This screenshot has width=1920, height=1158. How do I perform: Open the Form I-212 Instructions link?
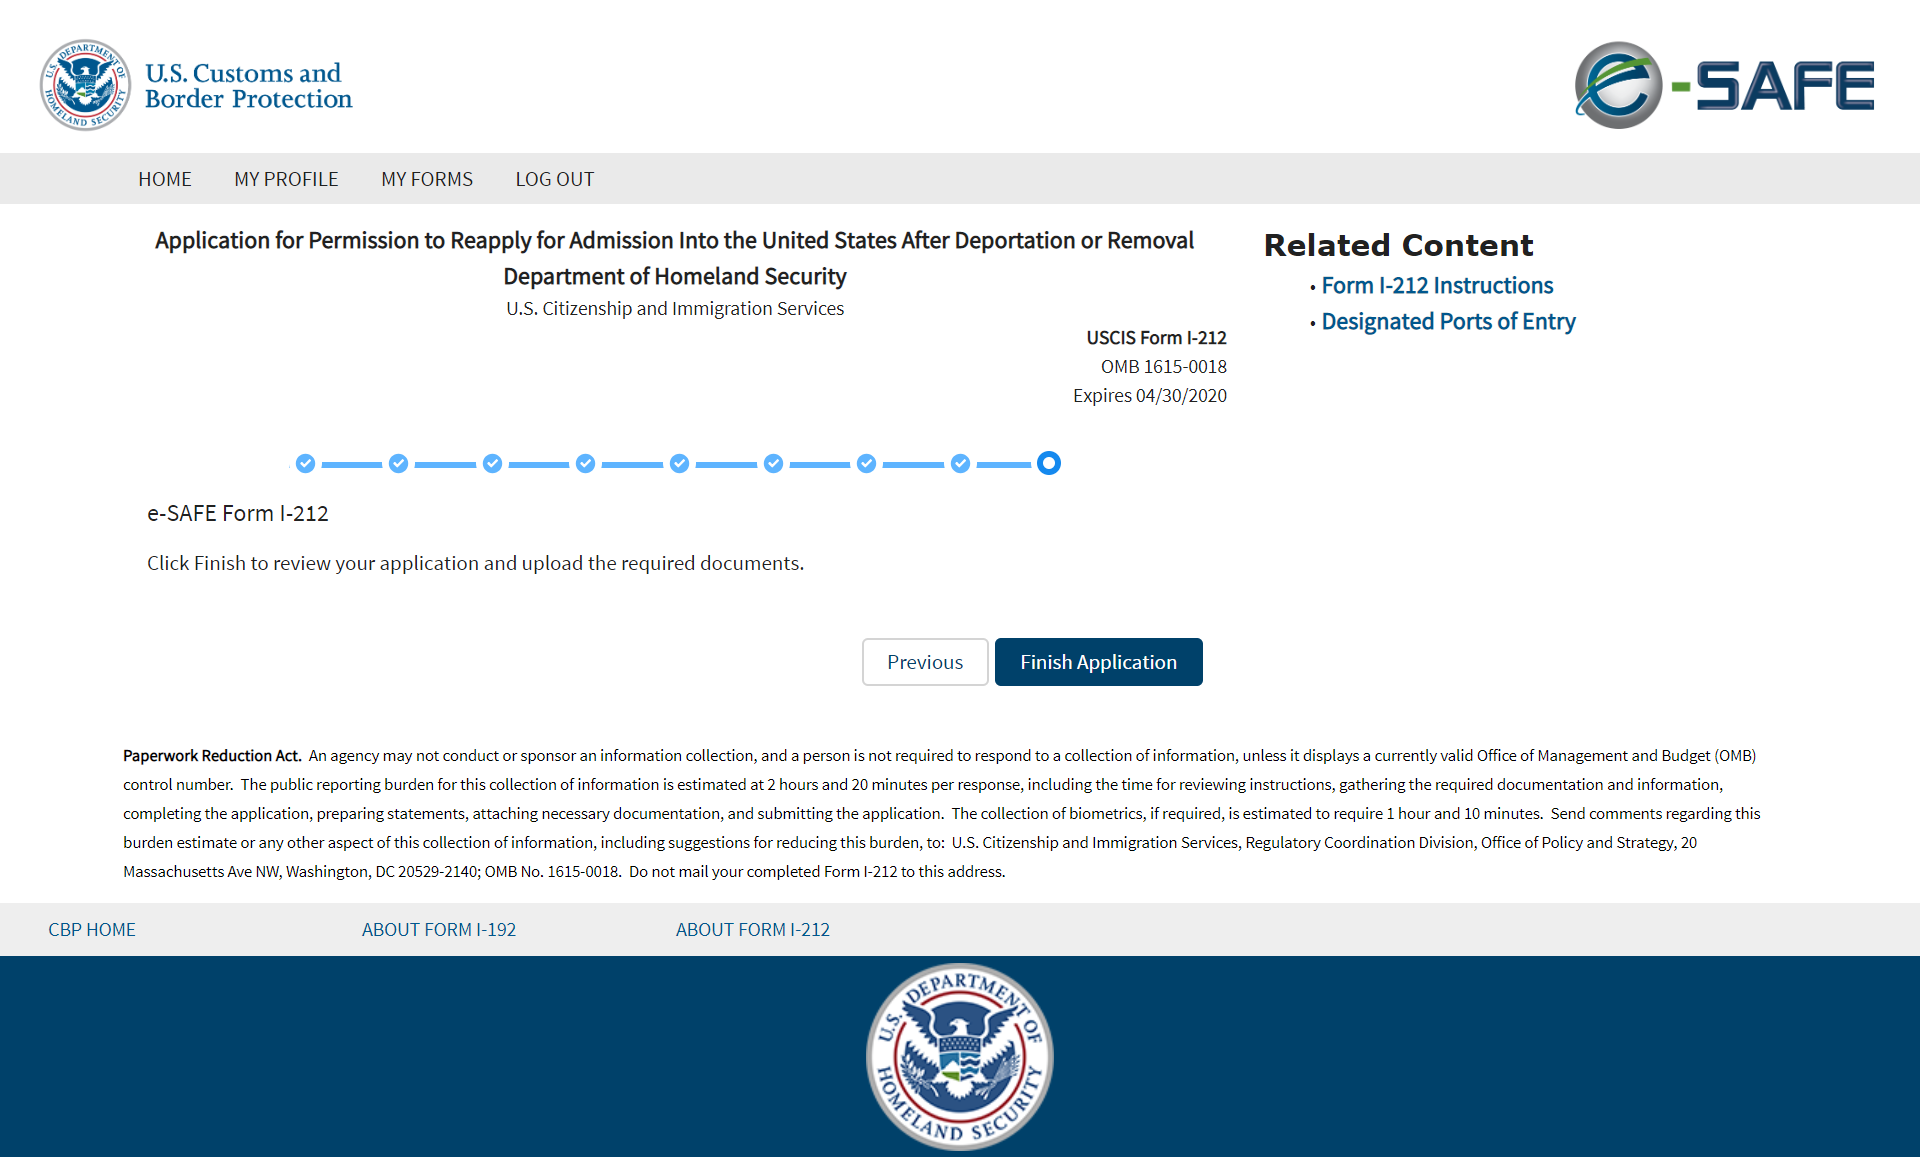click(x=1437, y=285)
